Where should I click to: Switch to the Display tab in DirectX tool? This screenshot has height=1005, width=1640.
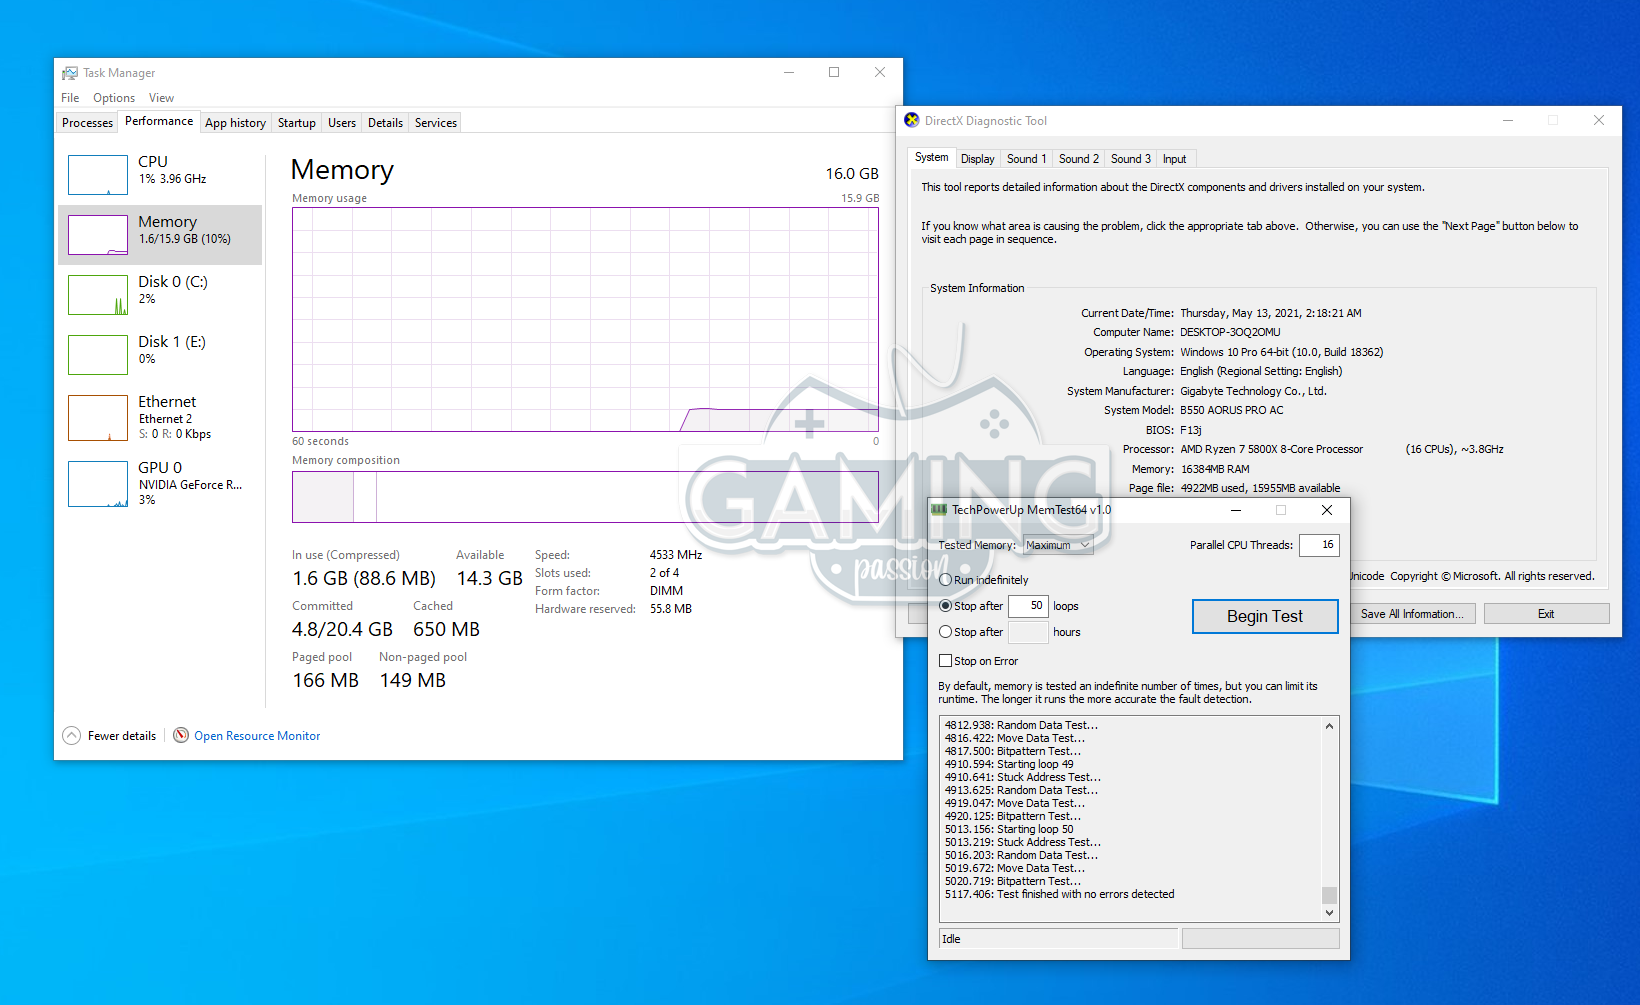pyautogui.click(x=977, y=159)
